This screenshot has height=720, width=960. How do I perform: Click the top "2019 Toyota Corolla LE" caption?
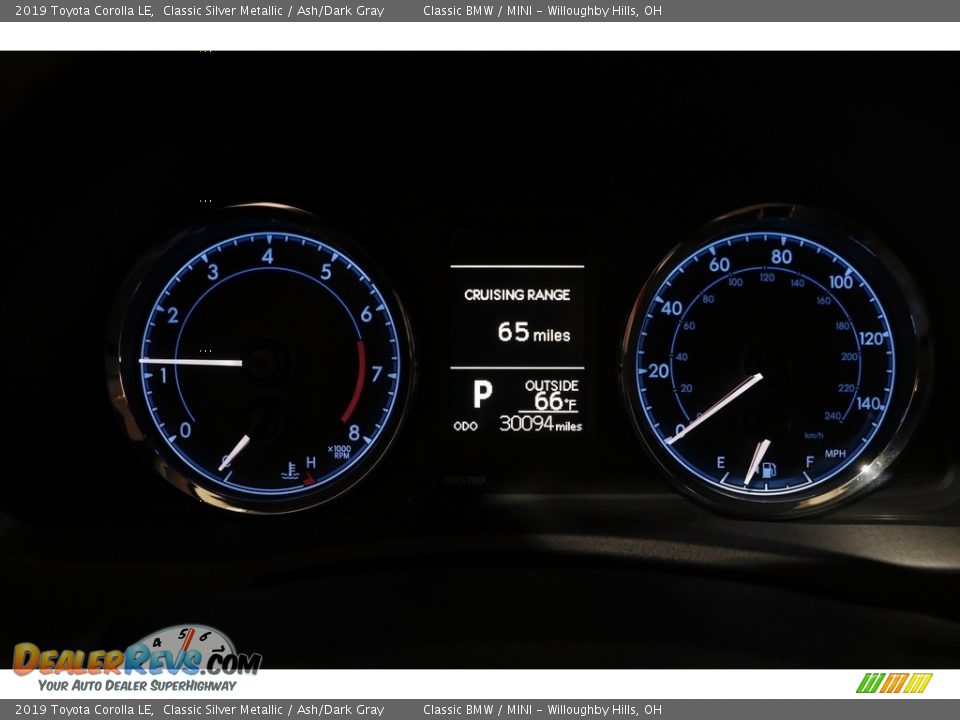tap(84, 10)
